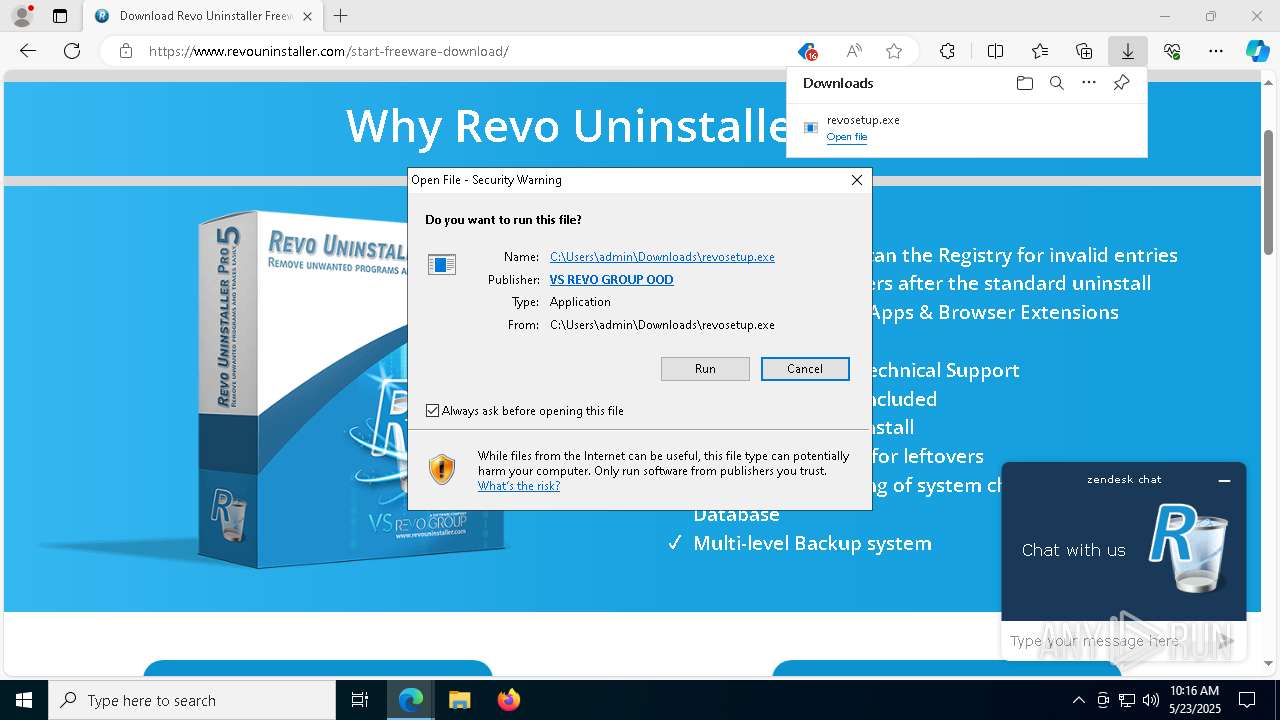The height and width of the screenshot is (720, 1280).
Task: Click the address bar URL
Action: click(329, 51)
